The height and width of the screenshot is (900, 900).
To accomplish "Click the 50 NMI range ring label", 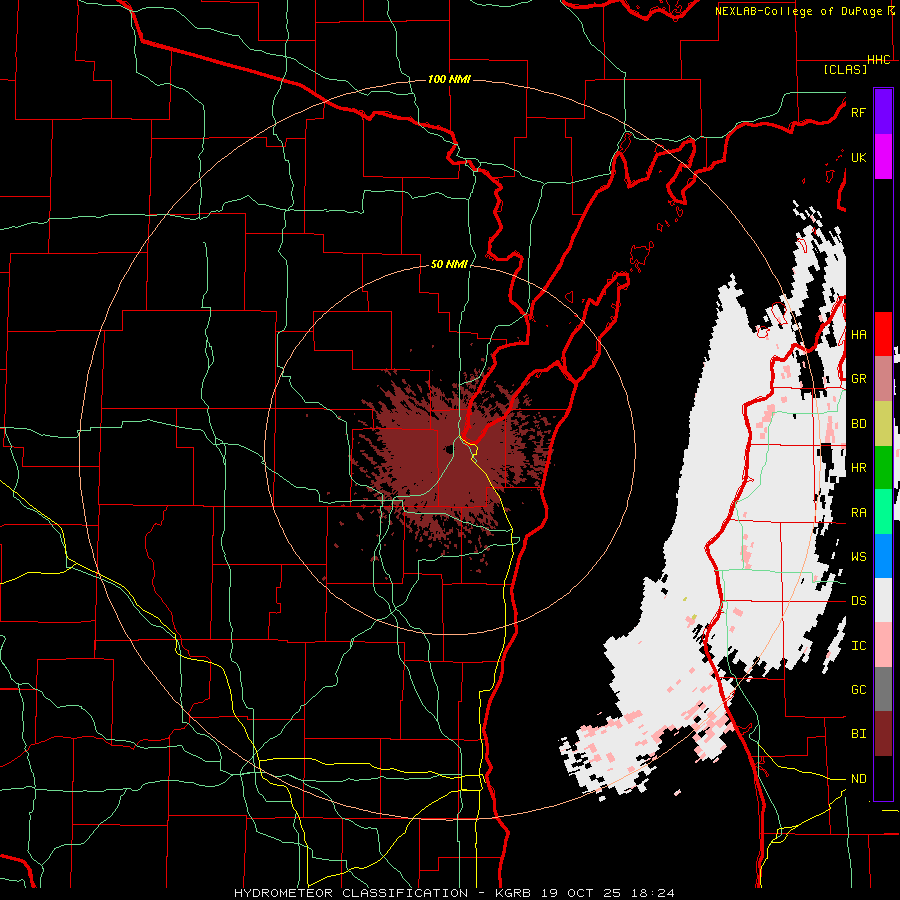I will (449, 264).
